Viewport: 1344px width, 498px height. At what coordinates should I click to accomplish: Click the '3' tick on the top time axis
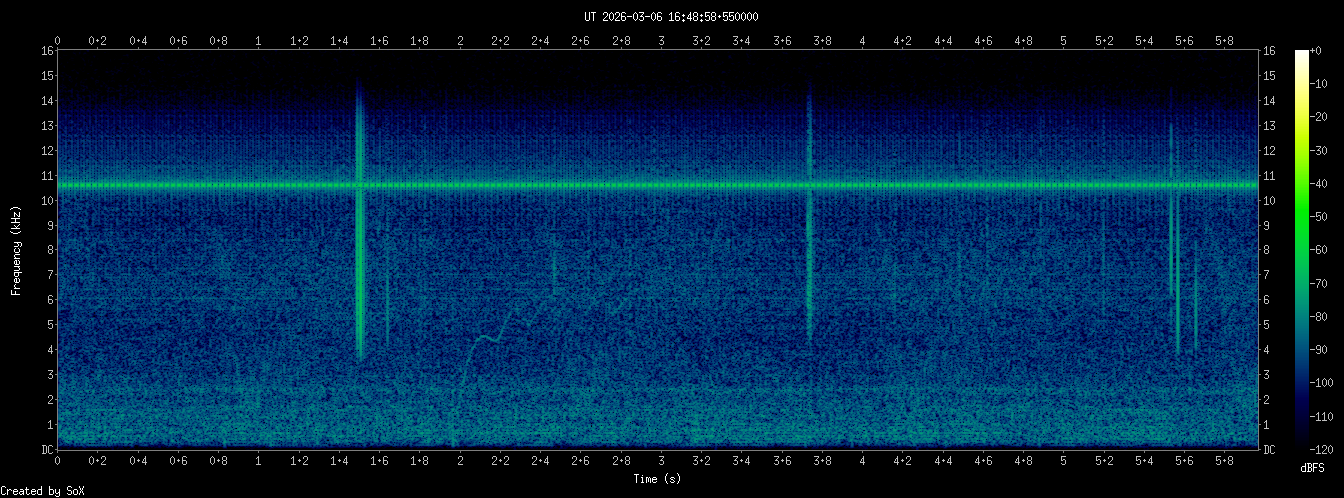(661, 41)
